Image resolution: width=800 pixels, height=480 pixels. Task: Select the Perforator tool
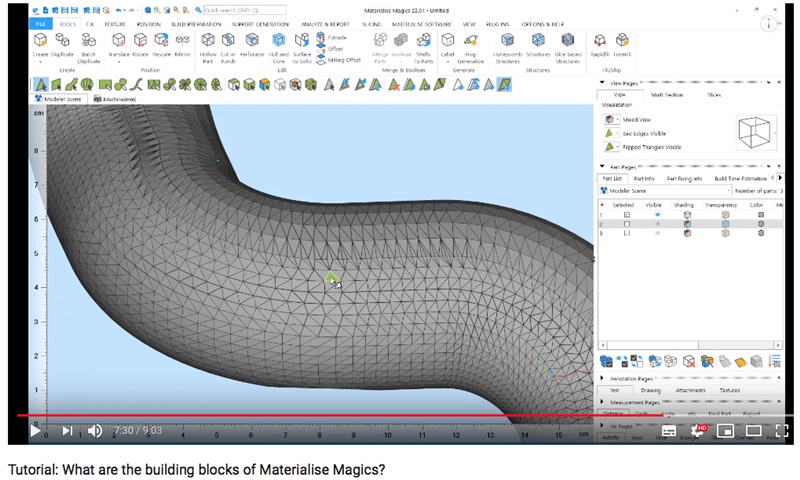pyautogui.click(x=254, y=41)
